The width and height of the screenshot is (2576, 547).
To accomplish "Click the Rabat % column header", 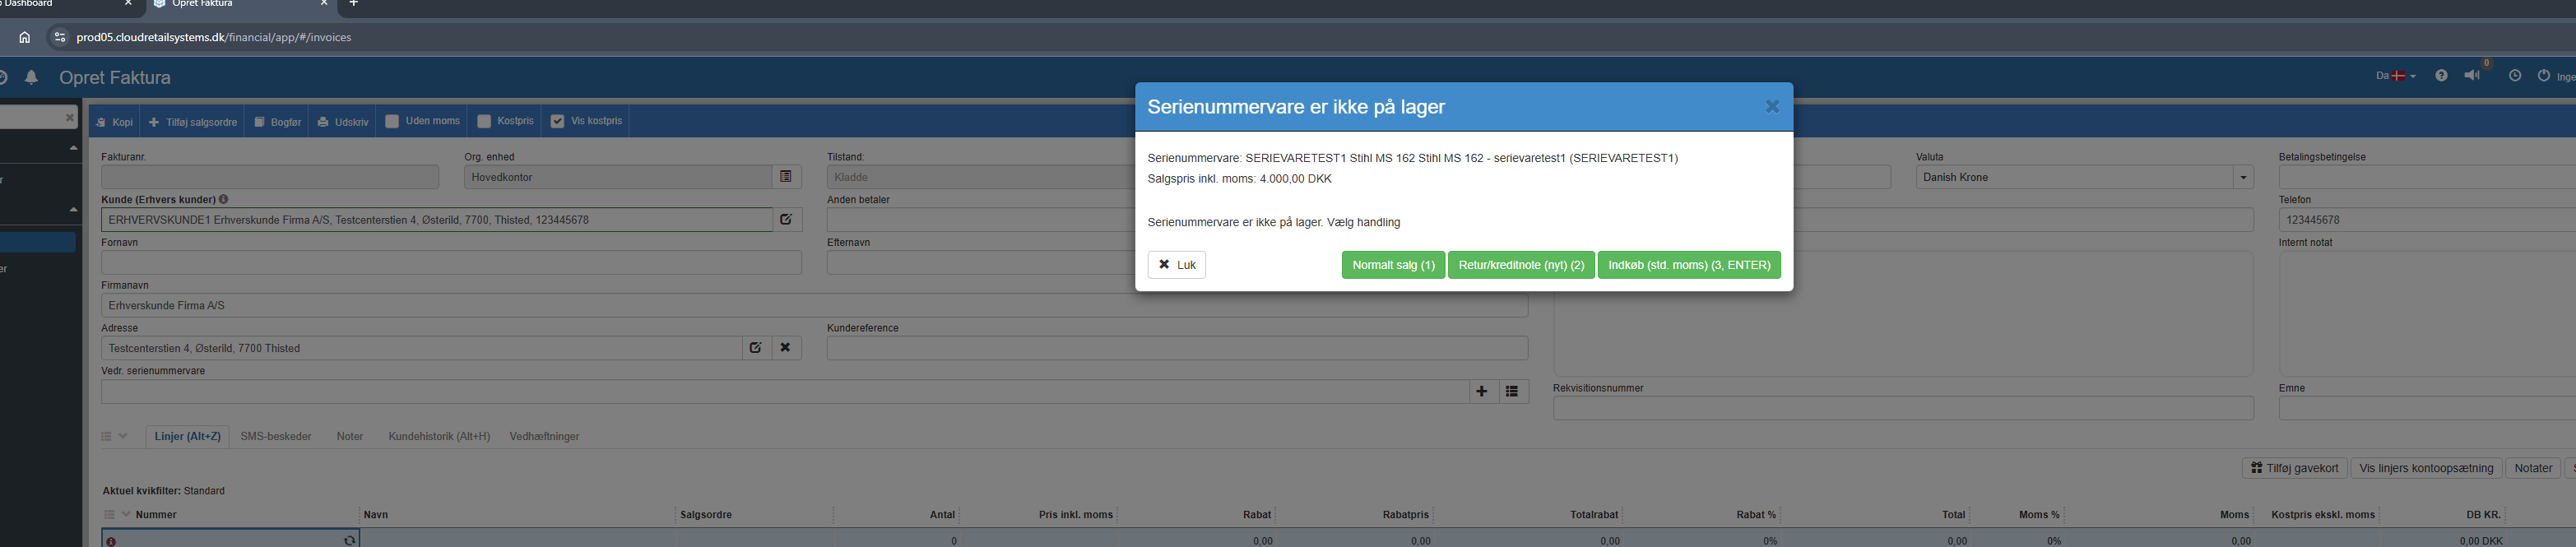I will click(1756, 515).
